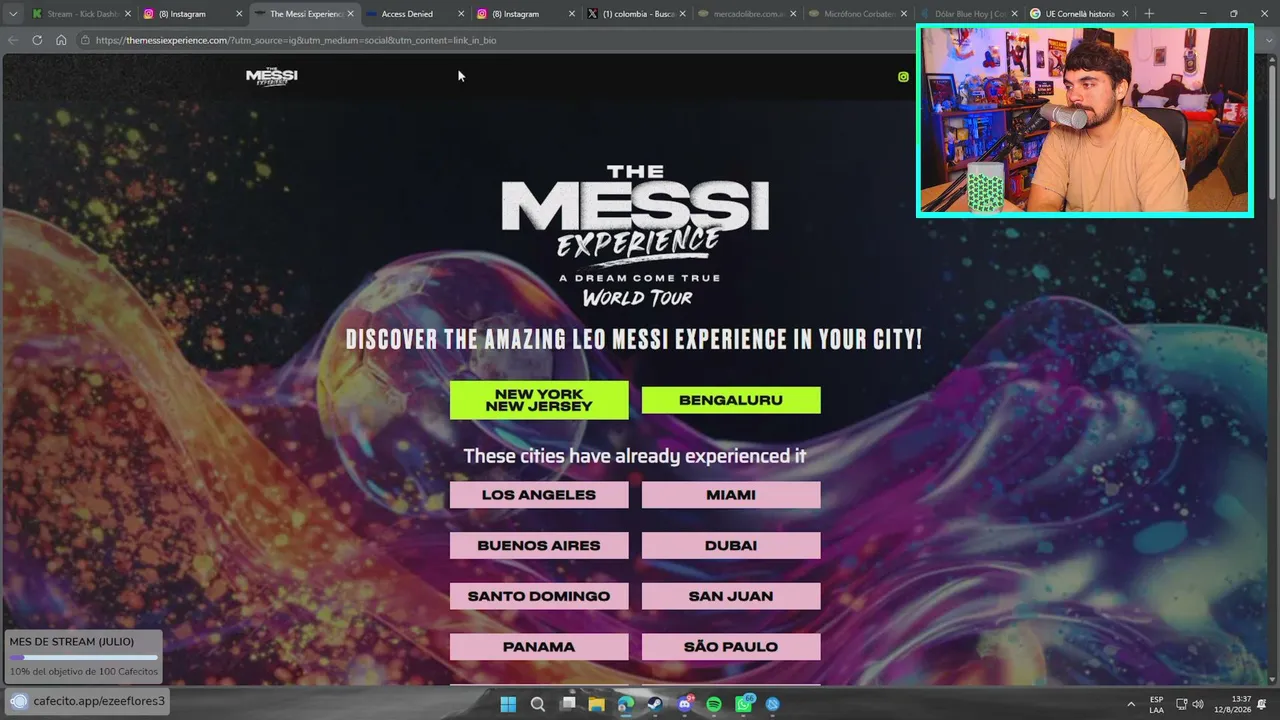Image resolution: width=1280 pixels, height=720 pixels.
Task: Click the São Paulo city button
Action: click(x=731, y=647)
